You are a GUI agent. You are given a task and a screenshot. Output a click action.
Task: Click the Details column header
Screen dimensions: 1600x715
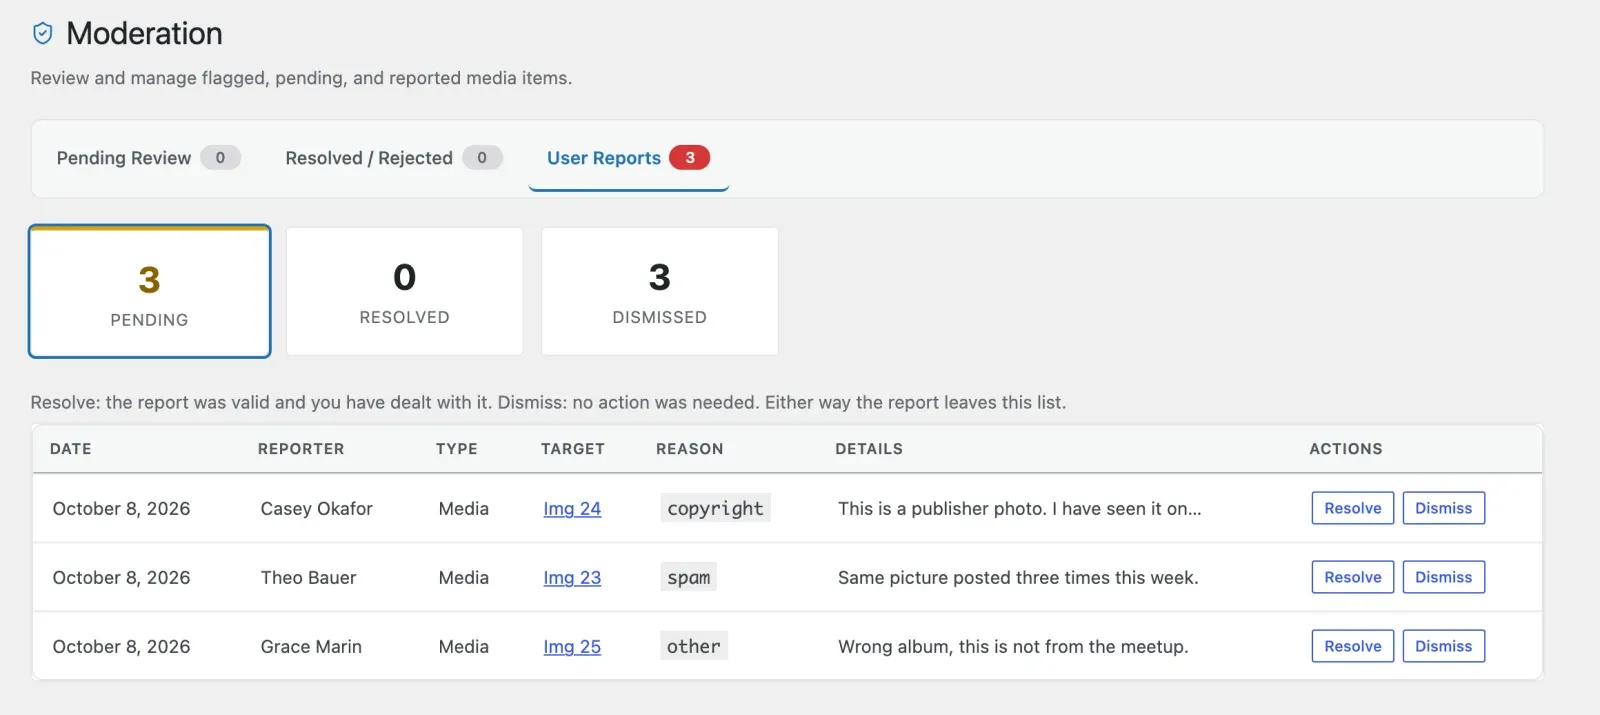pyautogui.click(x=869, y=449)
